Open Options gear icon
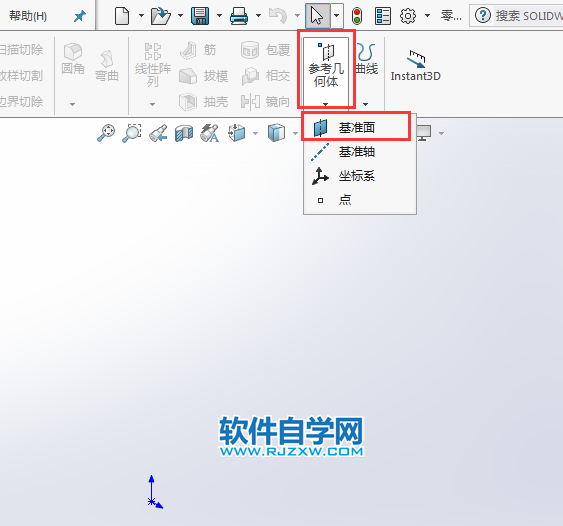Viewport: 563px width, 526px height. tap(408, 16)
